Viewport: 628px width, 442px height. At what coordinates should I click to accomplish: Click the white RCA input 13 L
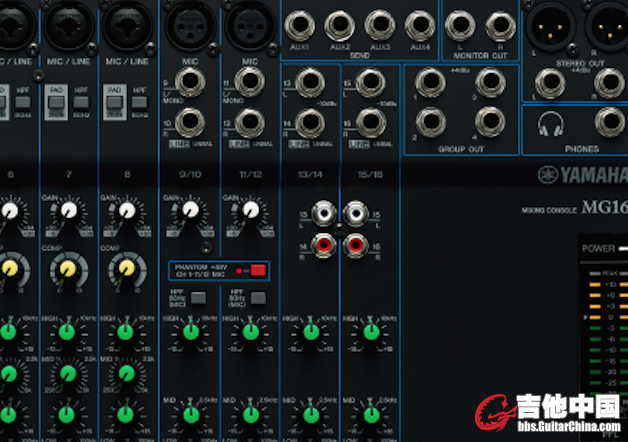322,213
